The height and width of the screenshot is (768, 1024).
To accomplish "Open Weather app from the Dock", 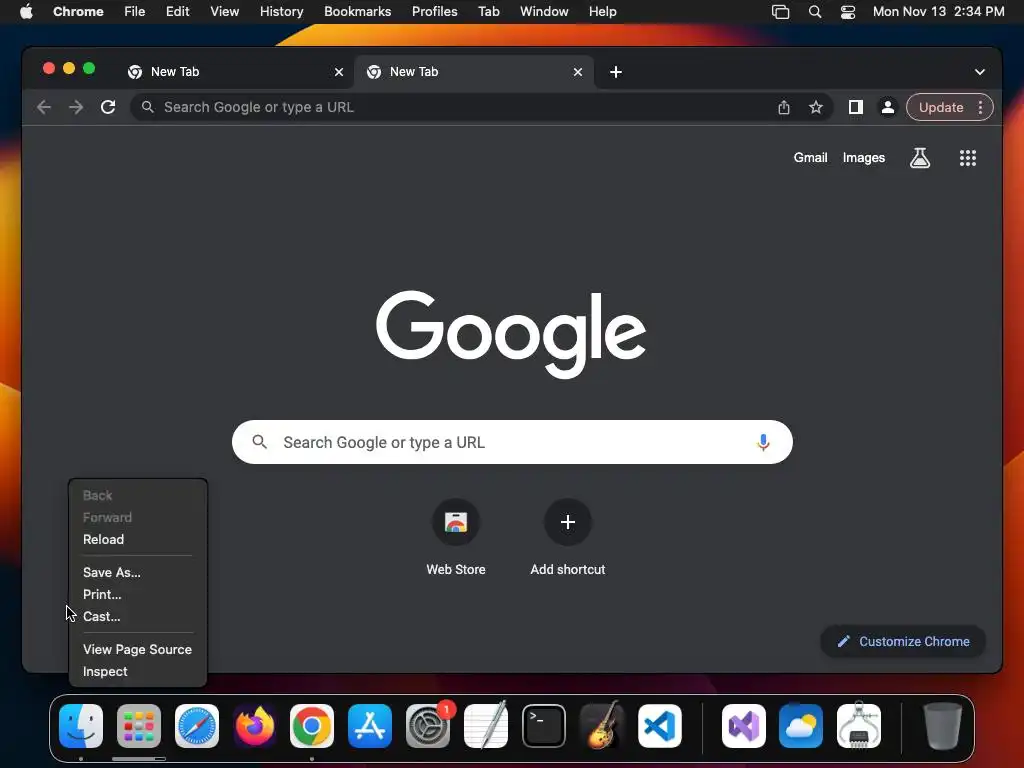I will [x=801, y=726].
